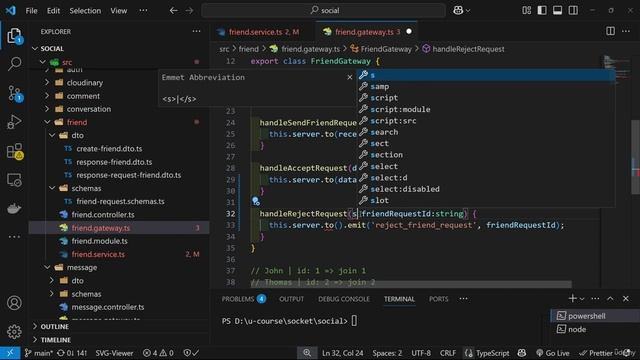Image resolution: width=640 pixels, height=360 pixels.
Task: Go back in navigation history
Action: tap(173, 10)
